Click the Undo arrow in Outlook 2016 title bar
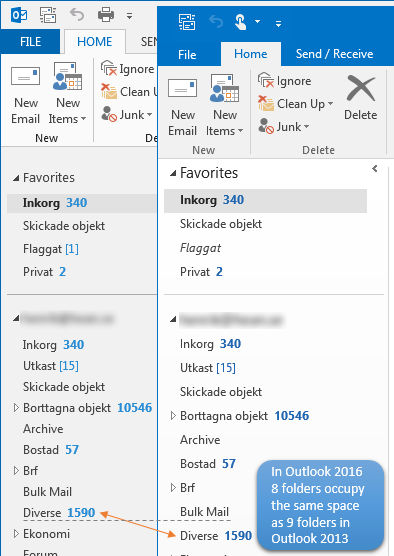This screenshot has height=556, width=394. click(216, 22)
